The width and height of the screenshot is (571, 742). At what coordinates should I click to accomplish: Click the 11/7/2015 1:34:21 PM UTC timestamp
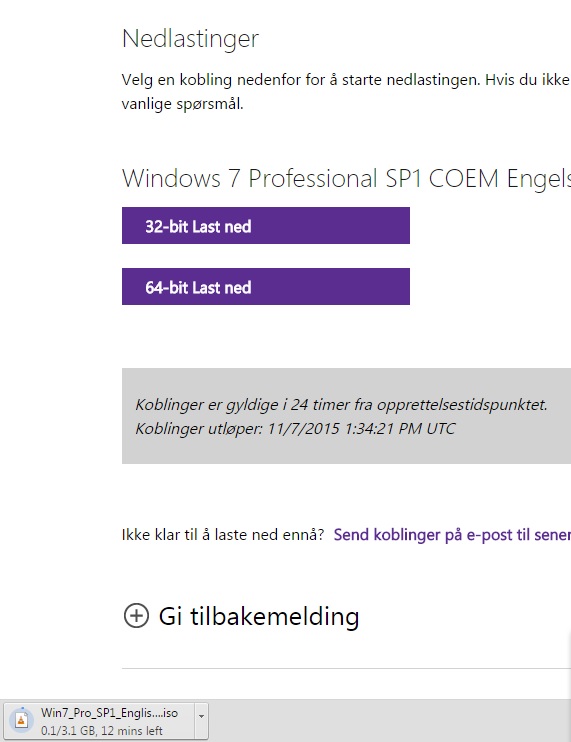pyautogui.click(x=361, y=429)
